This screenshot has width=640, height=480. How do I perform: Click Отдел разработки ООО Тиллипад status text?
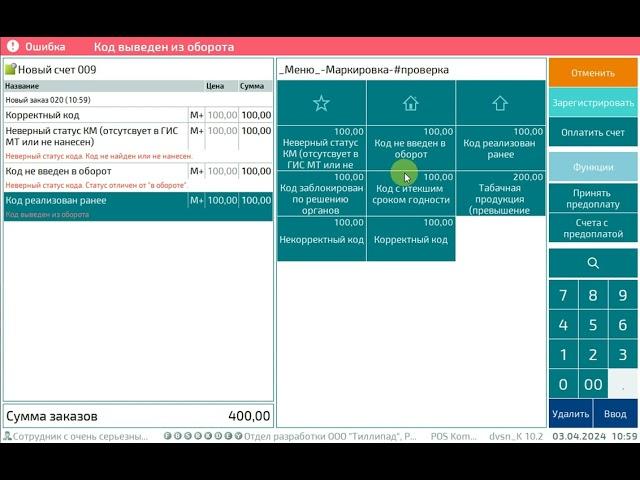pyautogui.click(x=330, y=436)
